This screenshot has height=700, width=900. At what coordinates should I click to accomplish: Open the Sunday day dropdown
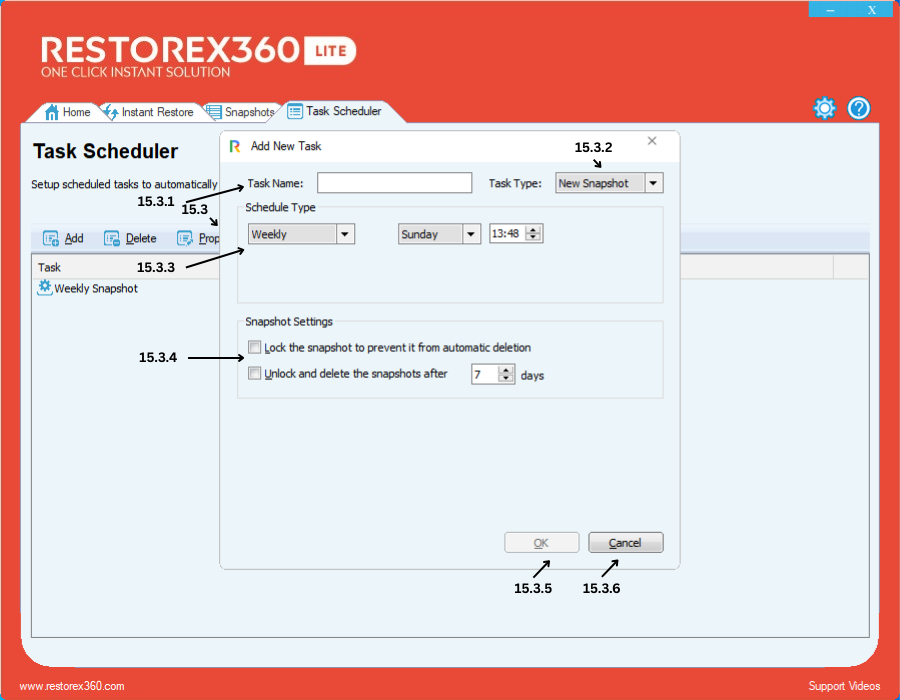tap(471, 234)
